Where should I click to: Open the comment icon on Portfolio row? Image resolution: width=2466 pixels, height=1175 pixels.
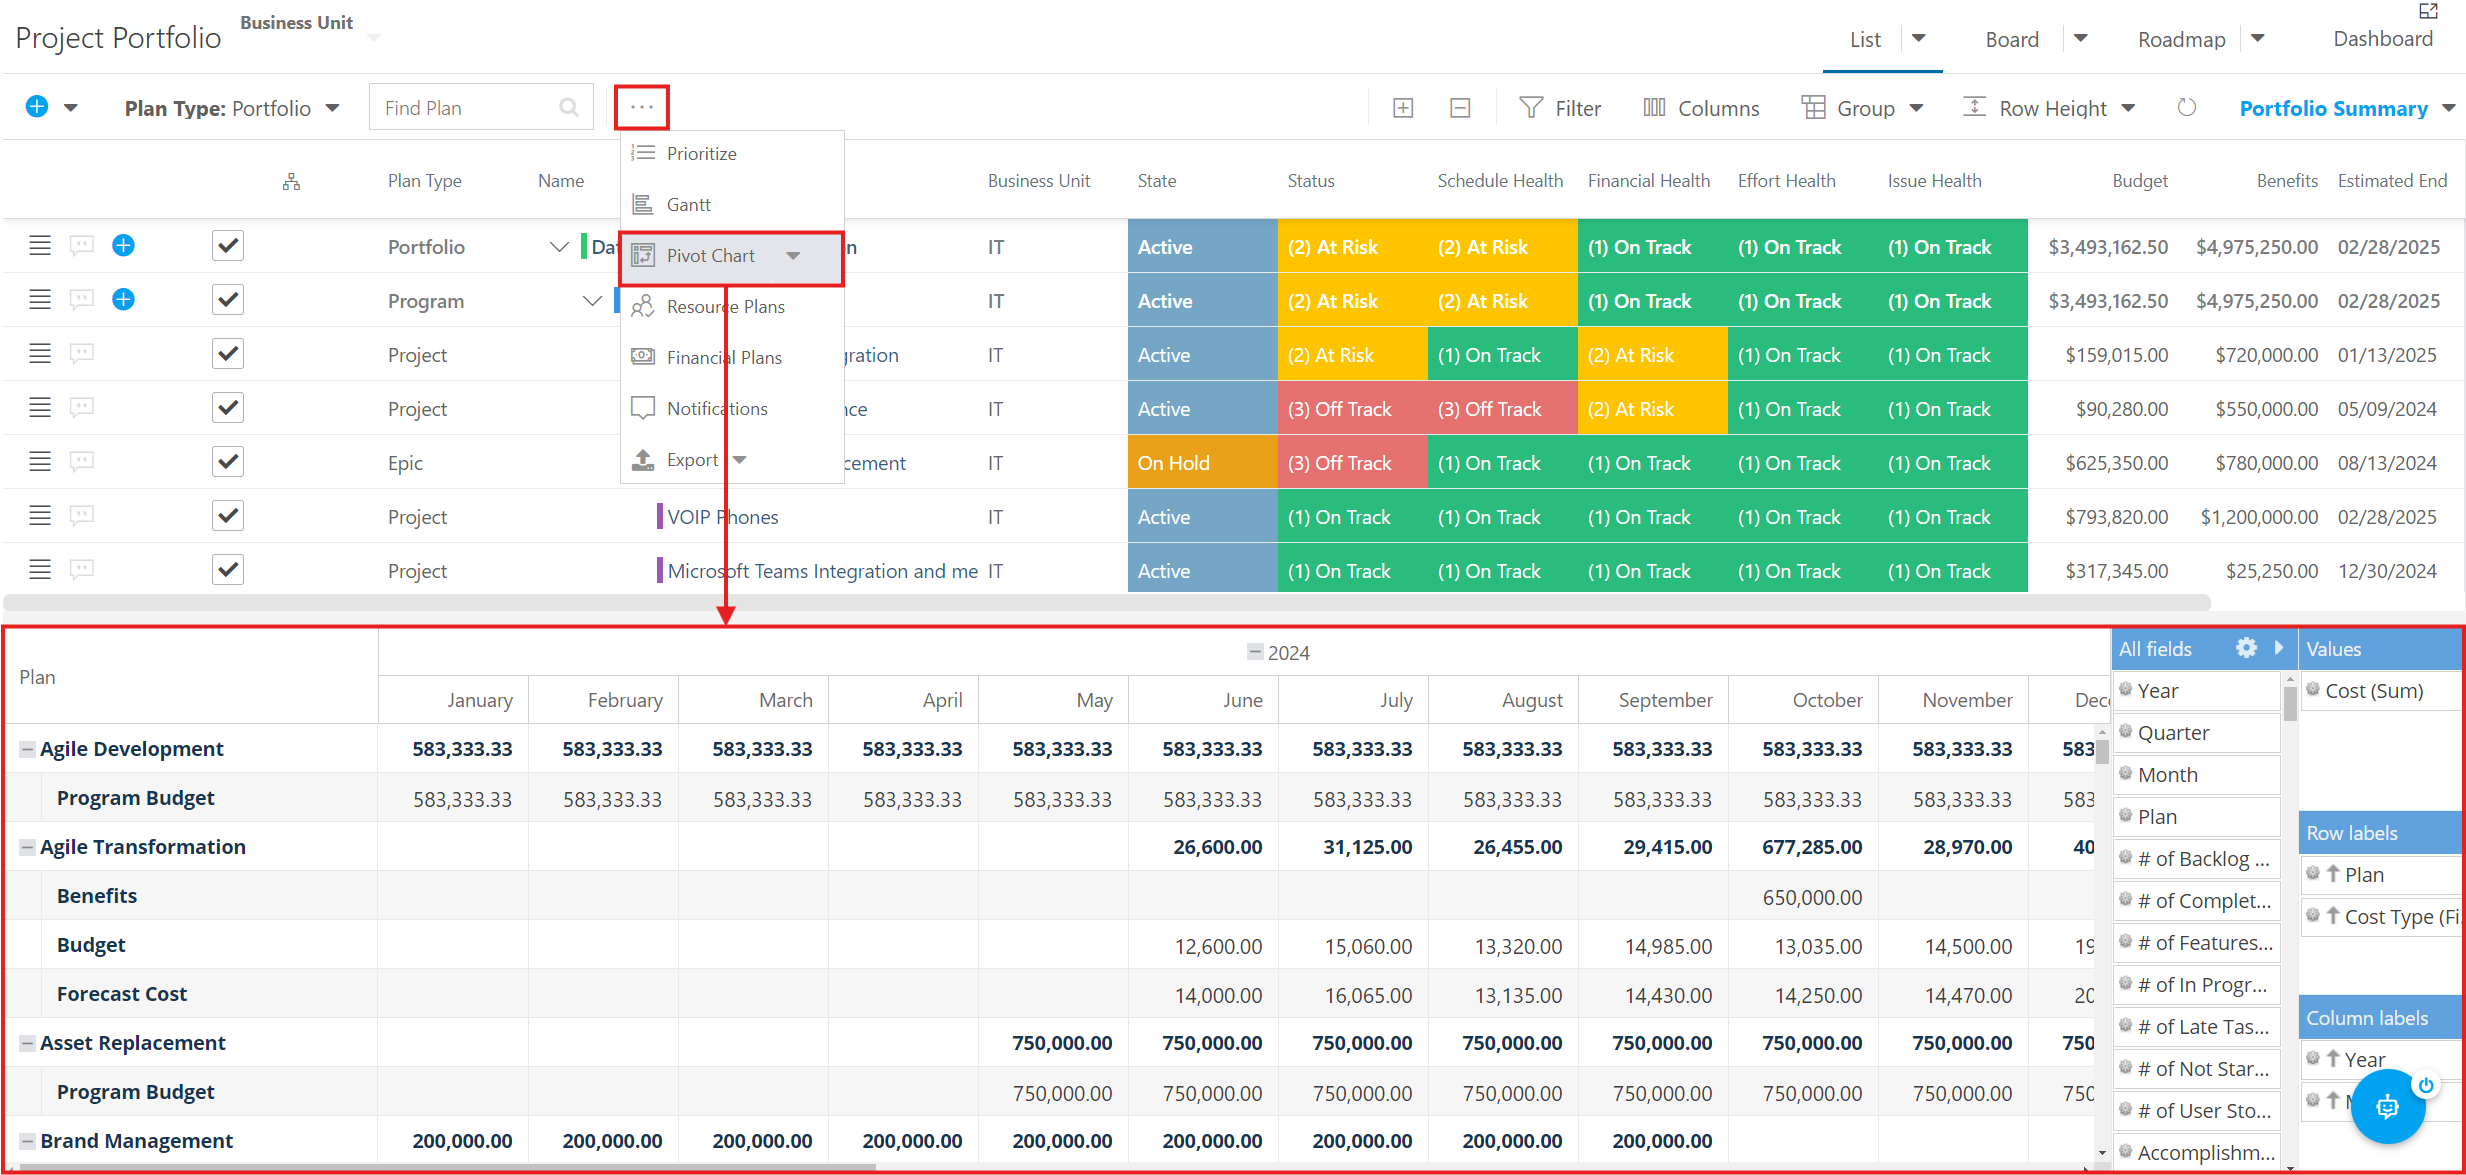coord(82,246)
